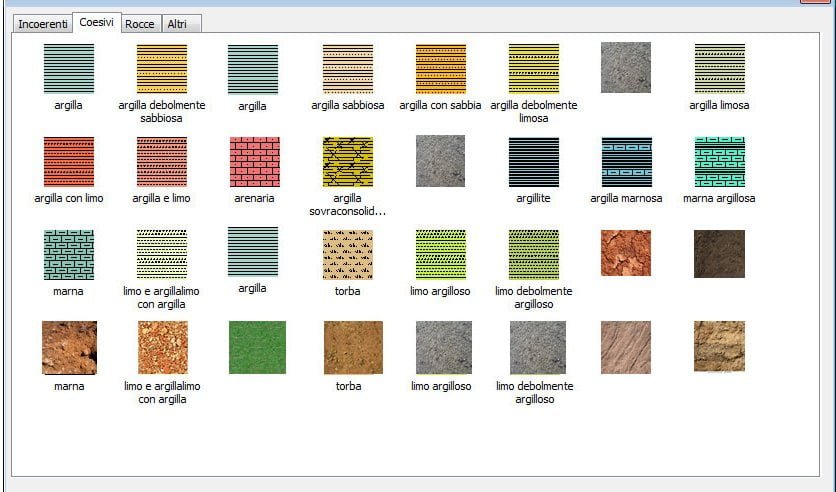Pick the orange argilla con sabbia pattern
Image resolution: width=836 pixels, height=492 pixels.
pos(440,69)
